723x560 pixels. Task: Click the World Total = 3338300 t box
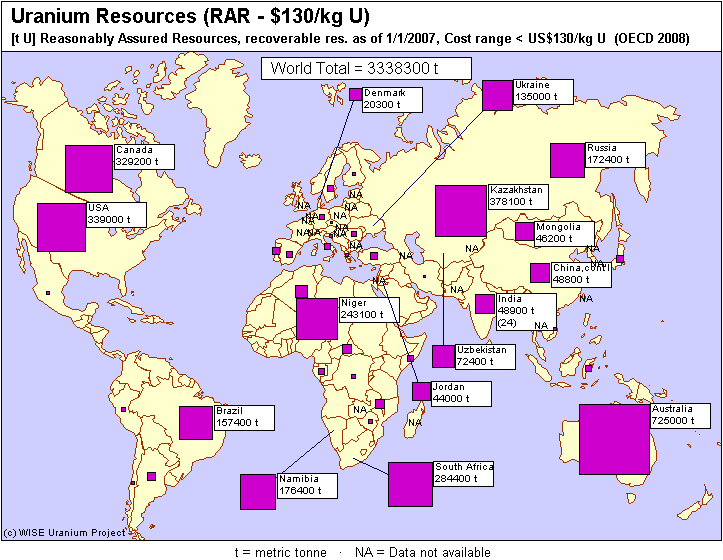366,68
